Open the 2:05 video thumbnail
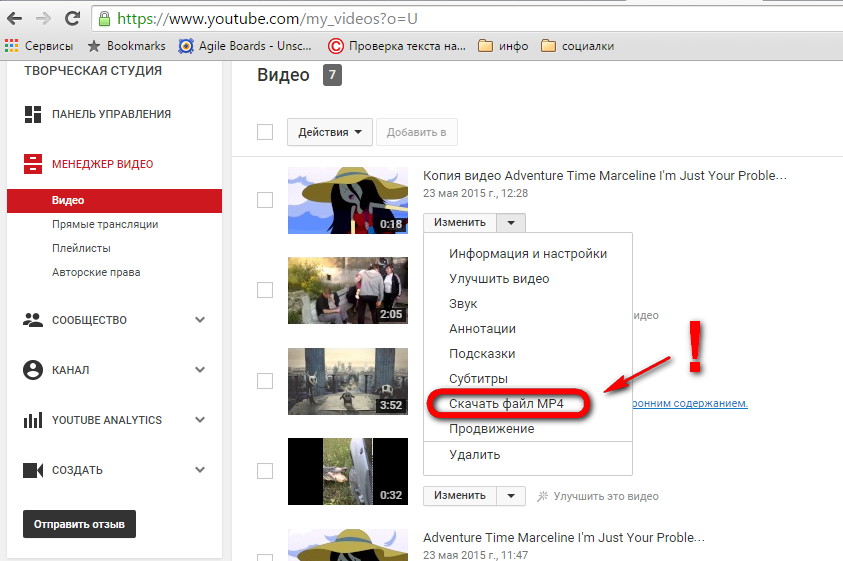Viewport: 843px width, 561px height. click(348, 290)
